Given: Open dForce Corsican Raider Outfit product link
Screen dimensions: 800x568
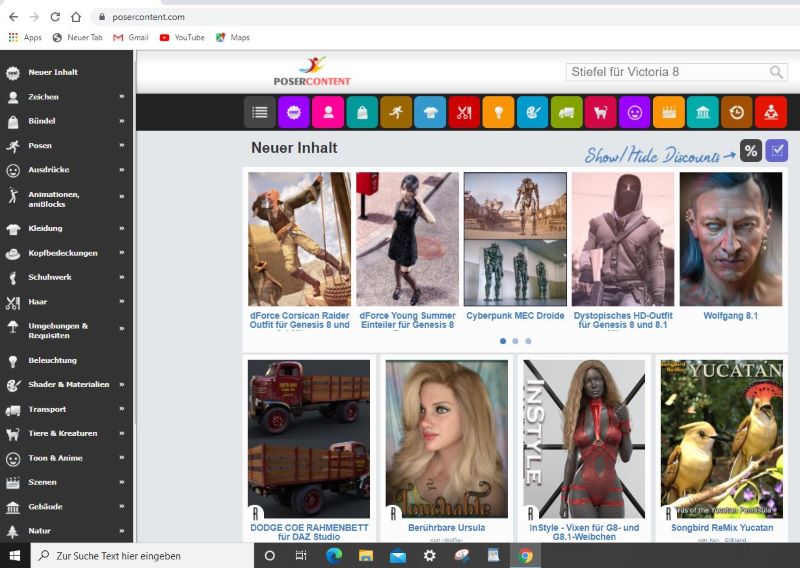Looking at the screenshot, I should [299, 320].
